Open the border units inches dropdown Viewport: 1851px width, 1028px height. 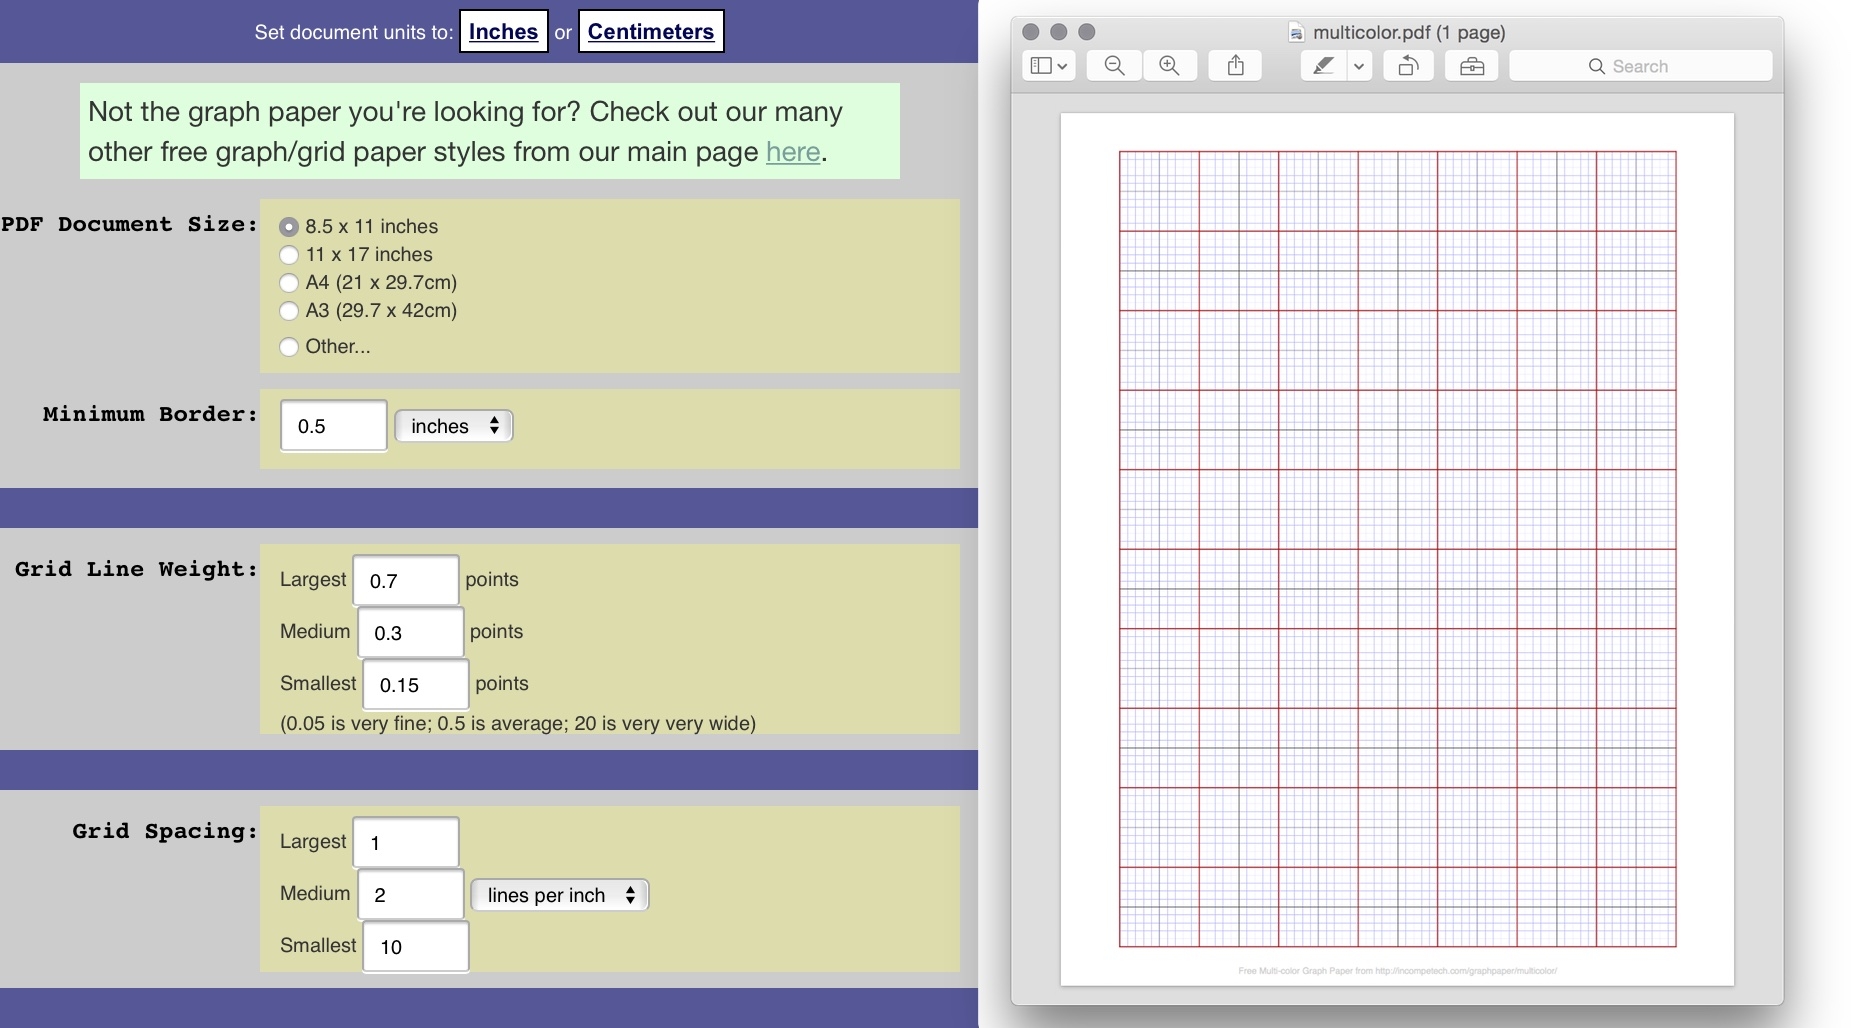pos(454,426)
